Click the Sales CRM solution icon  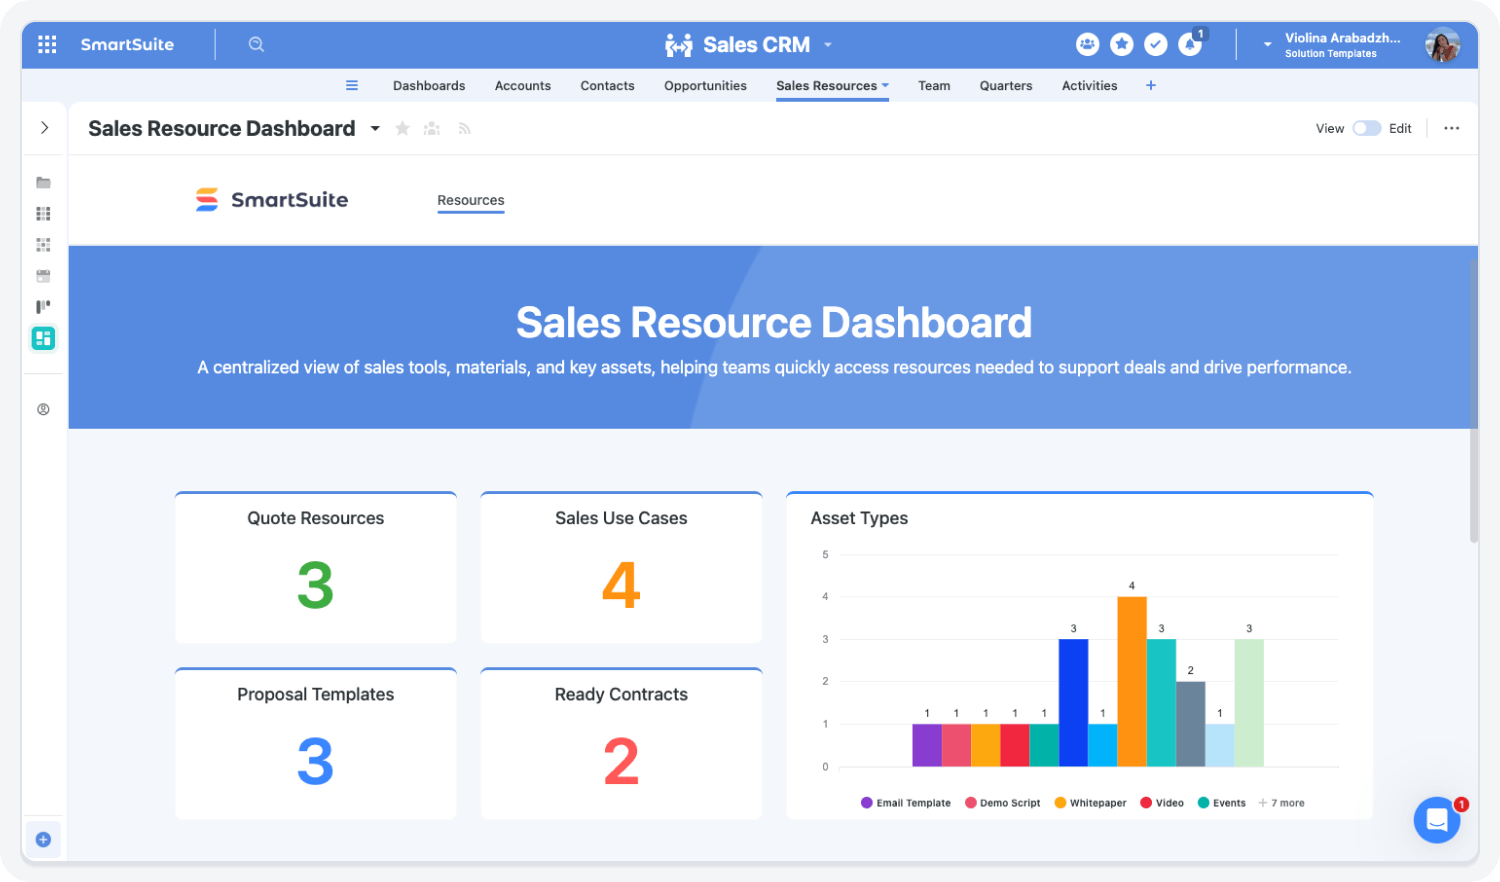(x=679, y=45)
